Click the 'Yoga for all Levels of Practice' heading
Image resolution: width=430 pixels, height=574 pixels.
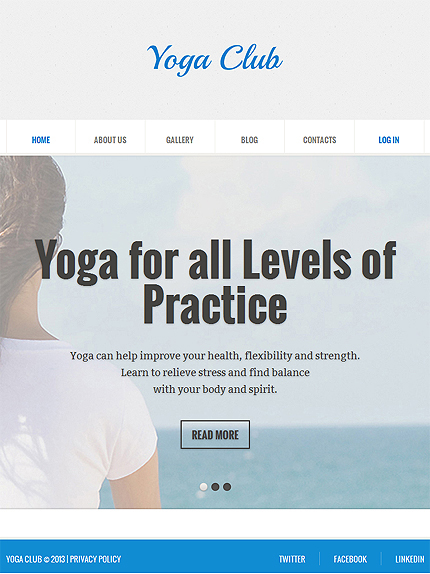215,282
